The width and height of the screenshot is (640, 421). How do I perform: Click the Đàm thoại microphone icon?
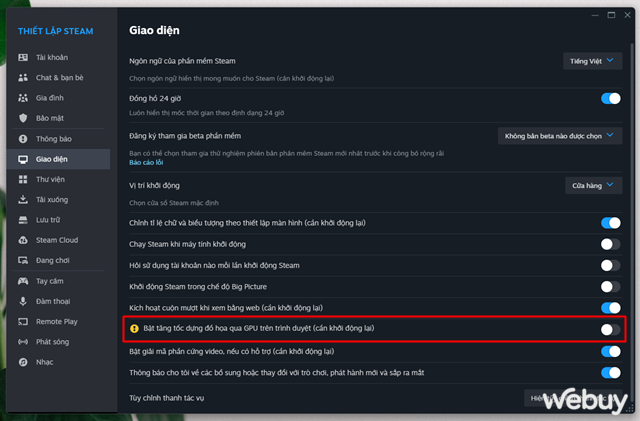pyautogui.click(x=23, y=301)
